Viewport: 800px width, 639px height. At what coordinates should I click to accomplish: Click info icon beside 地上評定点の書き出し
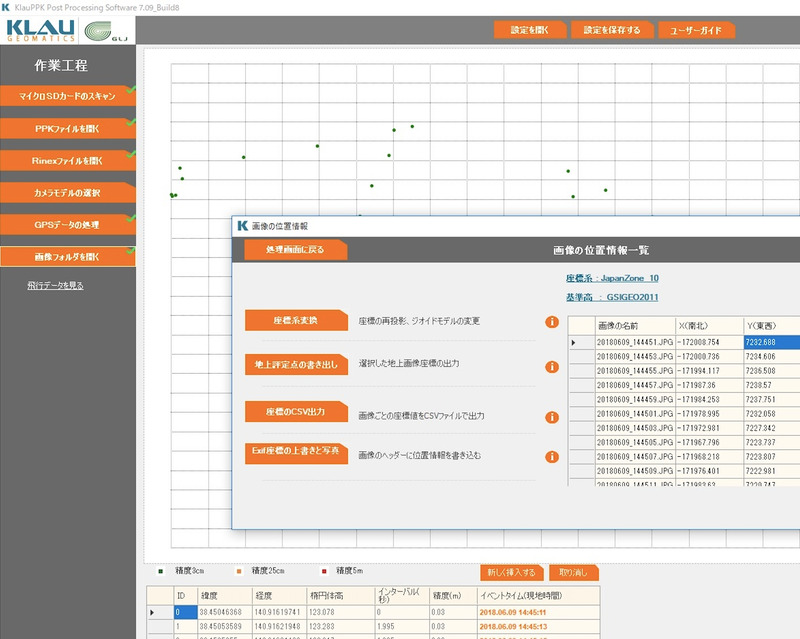click(x=551, y=367)
